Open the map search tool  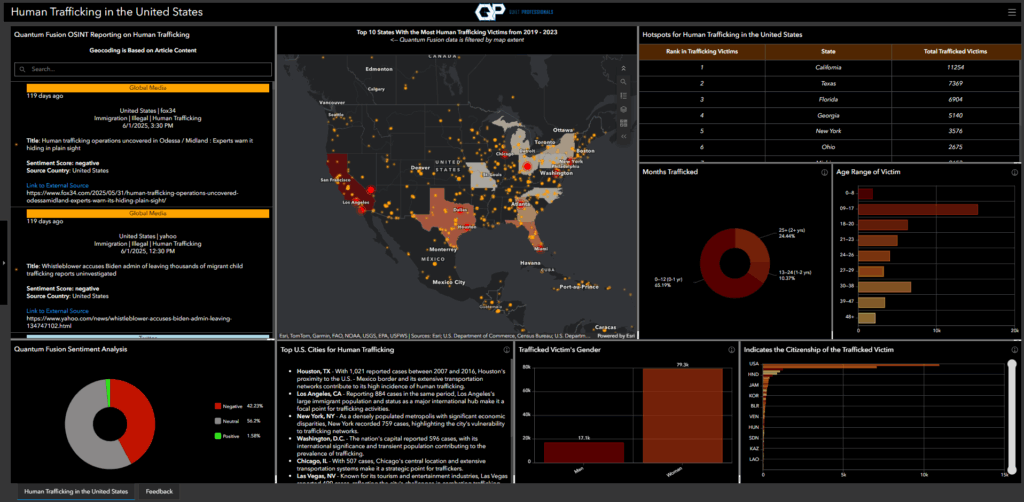[x=623, y=81]
